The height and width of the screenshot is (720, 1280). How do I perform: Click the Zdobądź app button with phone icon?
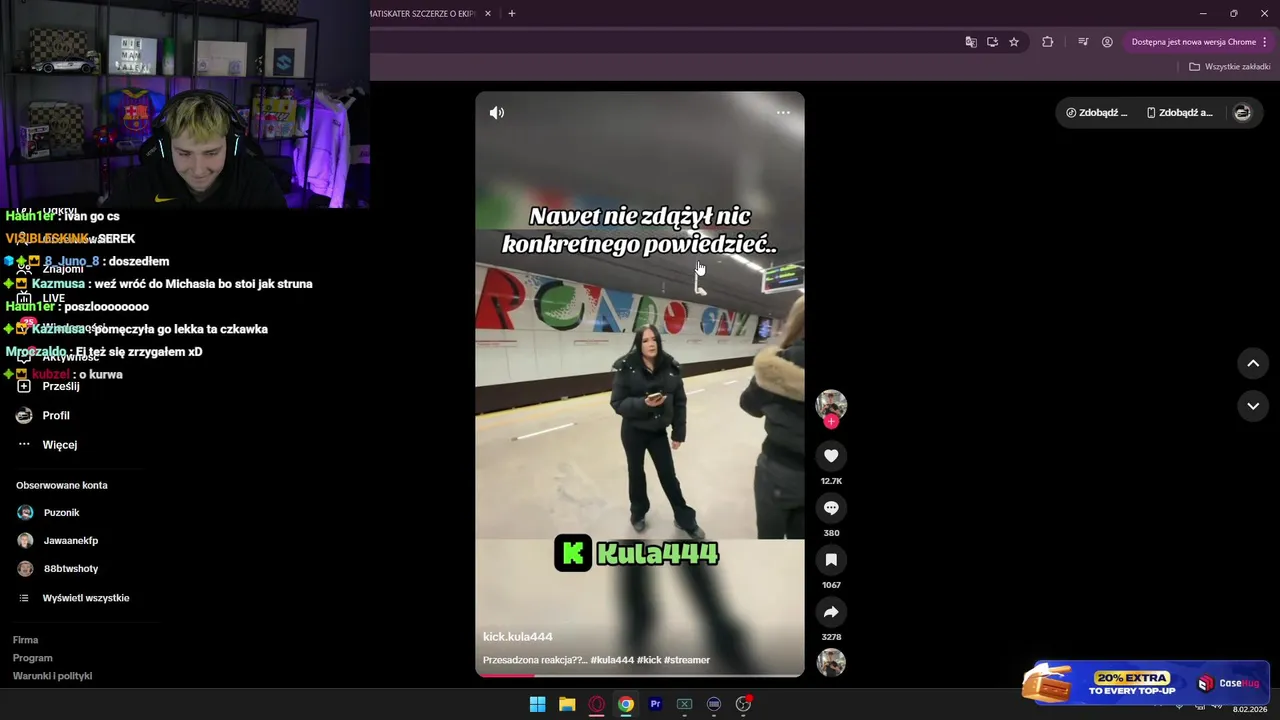click(x=1180, y=113)
